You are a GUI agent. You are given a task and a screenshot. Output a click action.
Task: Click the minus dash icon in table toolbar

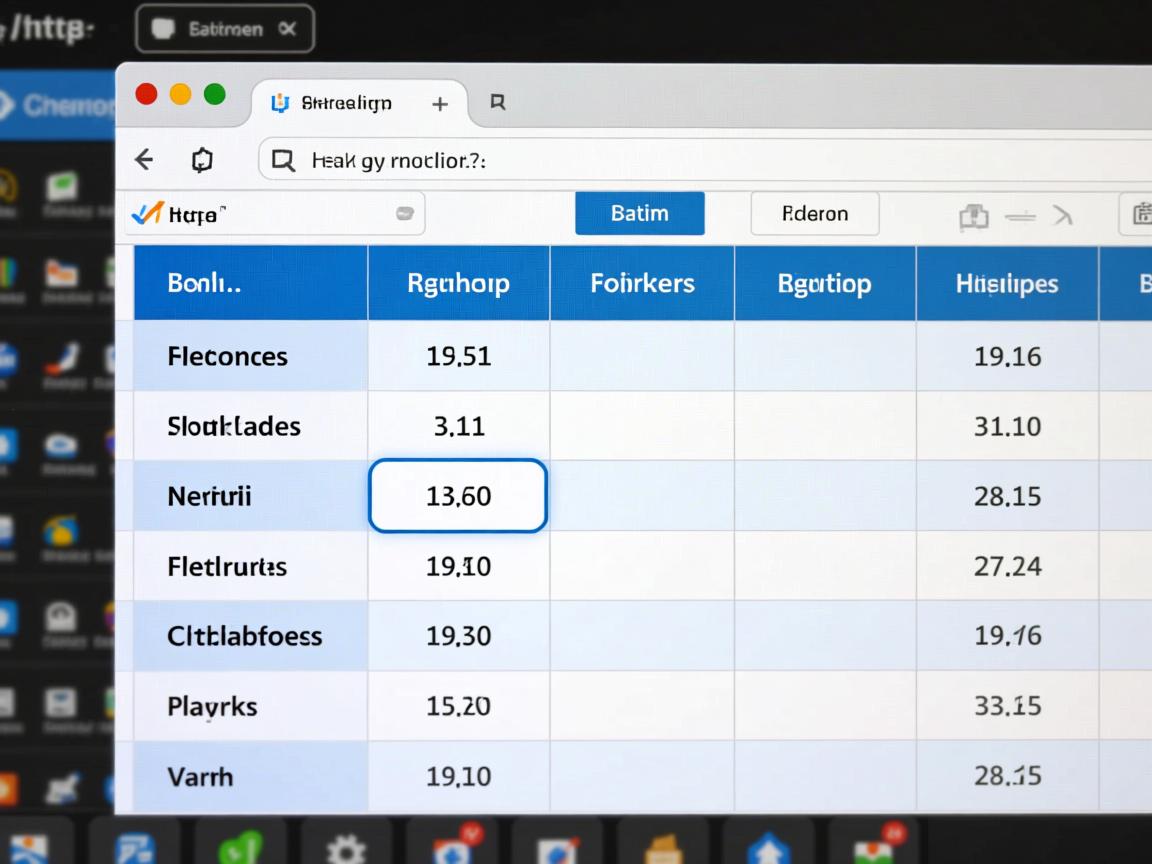point(1019,215)
